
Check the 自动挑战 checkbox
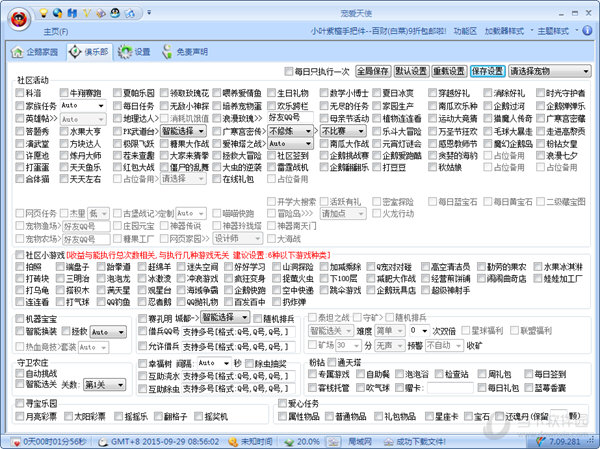tap(20, 373)
